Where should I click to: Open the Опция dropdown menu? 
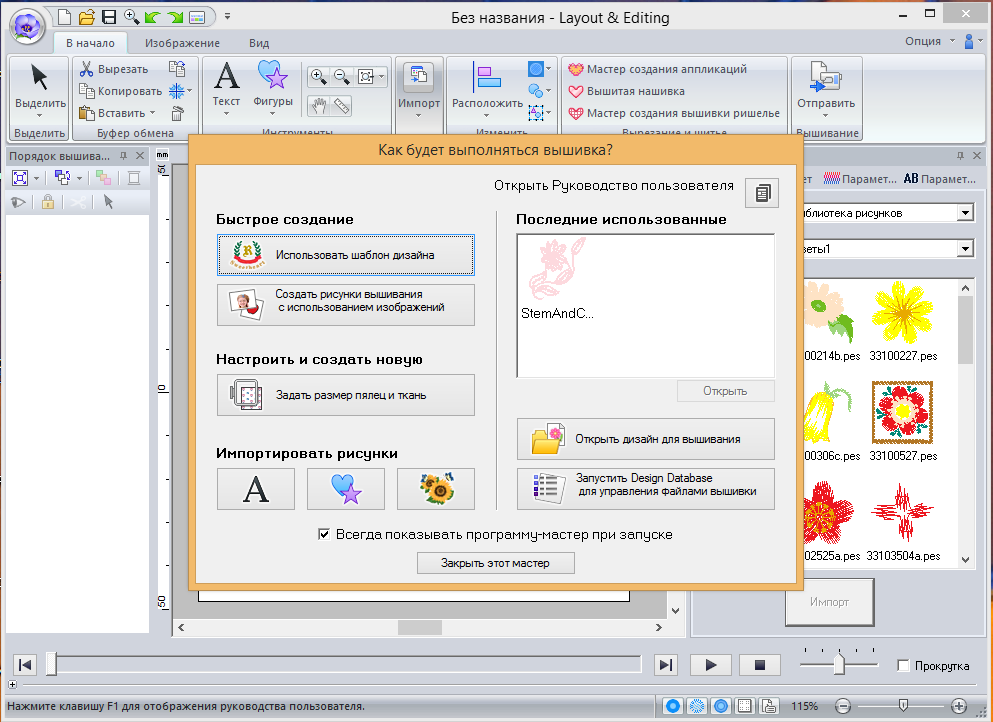(x=930, y=41)
